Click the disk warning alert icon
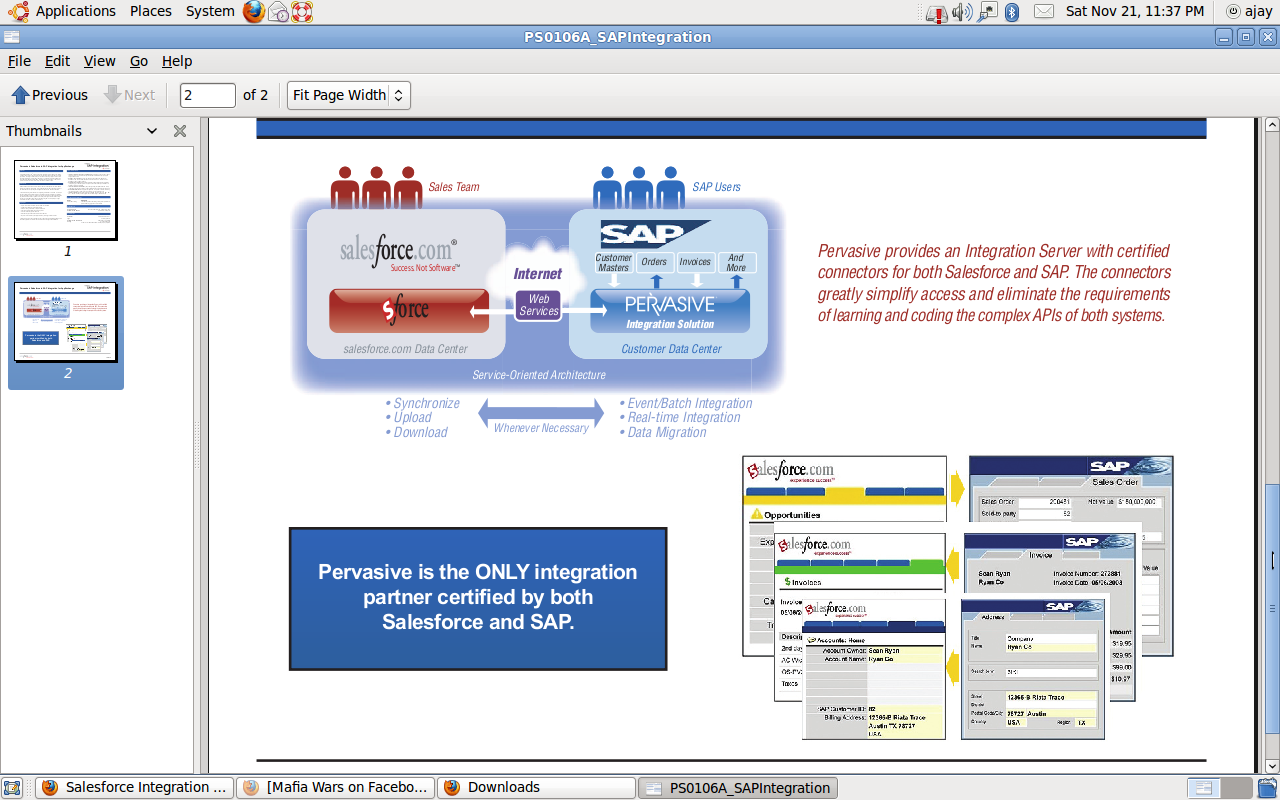Screen dimensions: 1280x800 [x=935, y=12]
